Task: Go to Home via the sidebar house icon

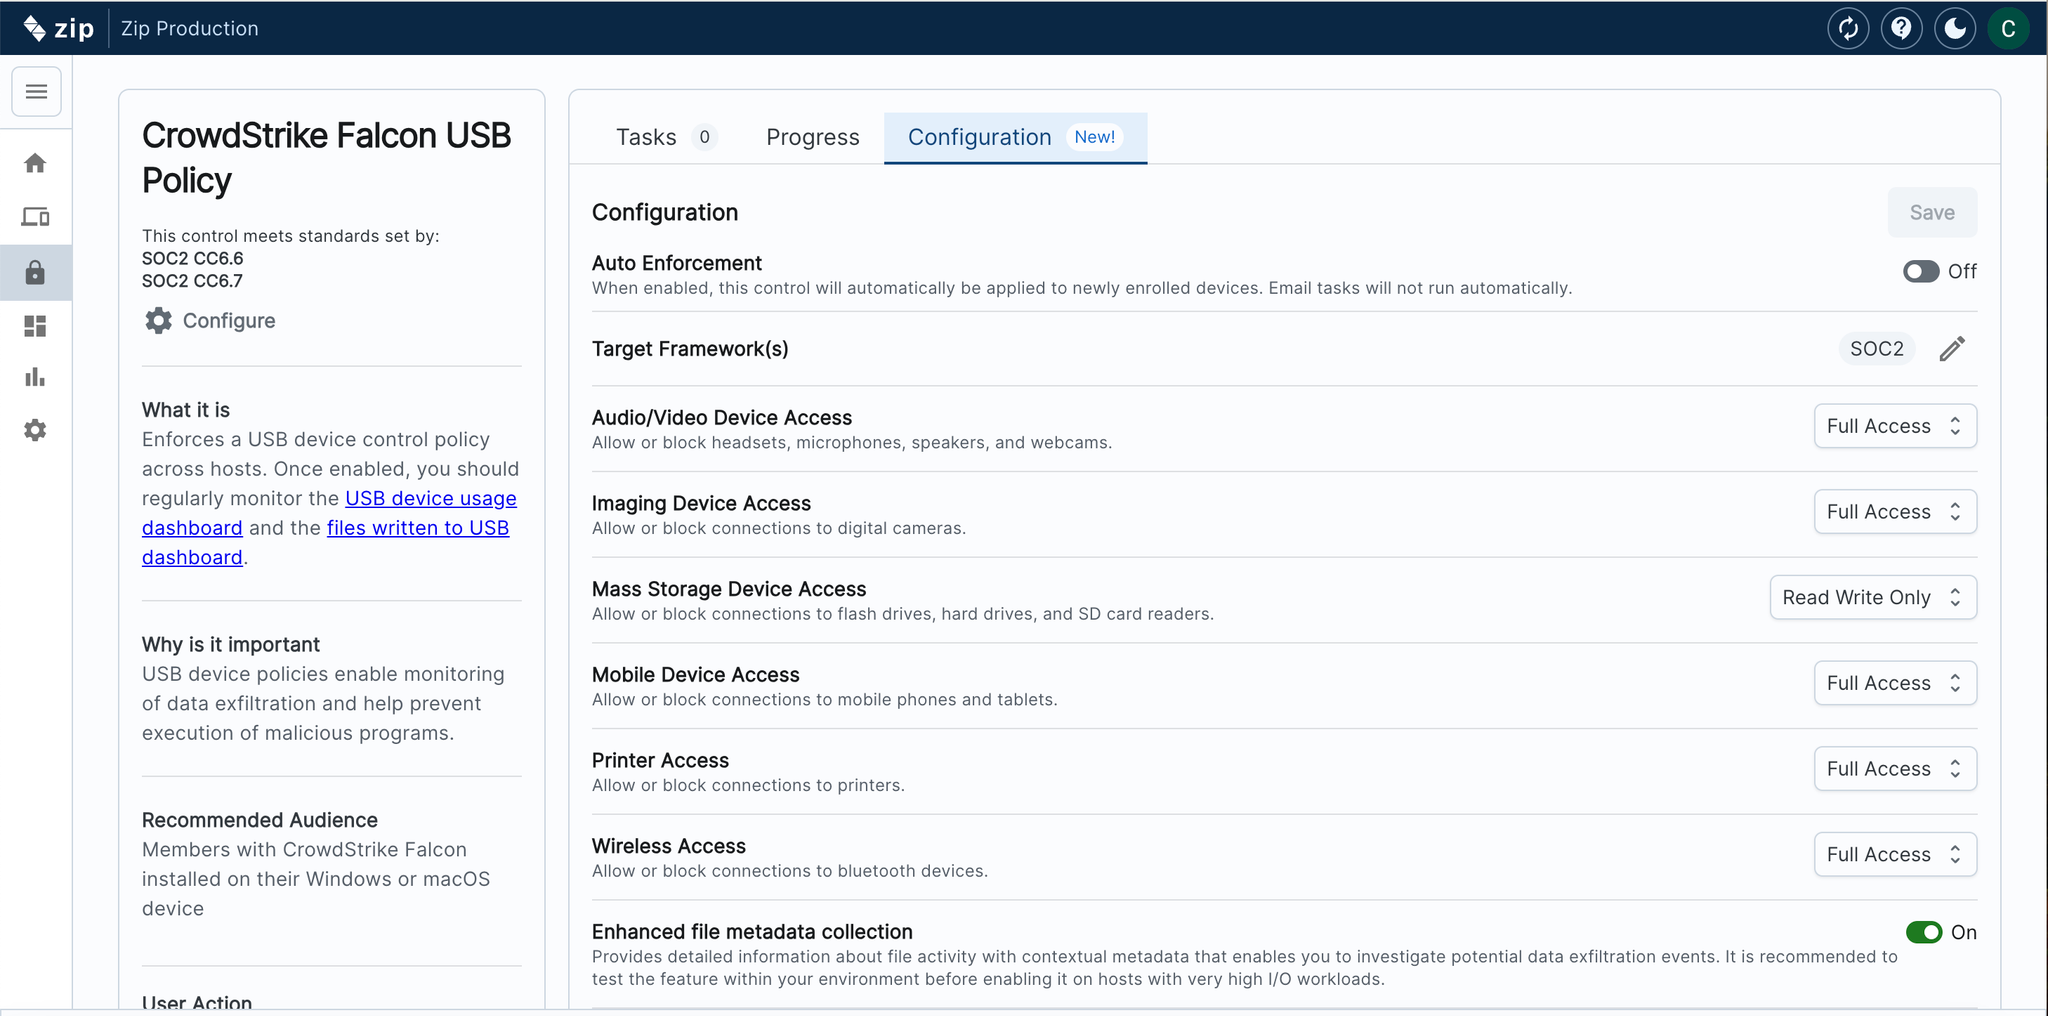Action: click(x=36, y=163)
